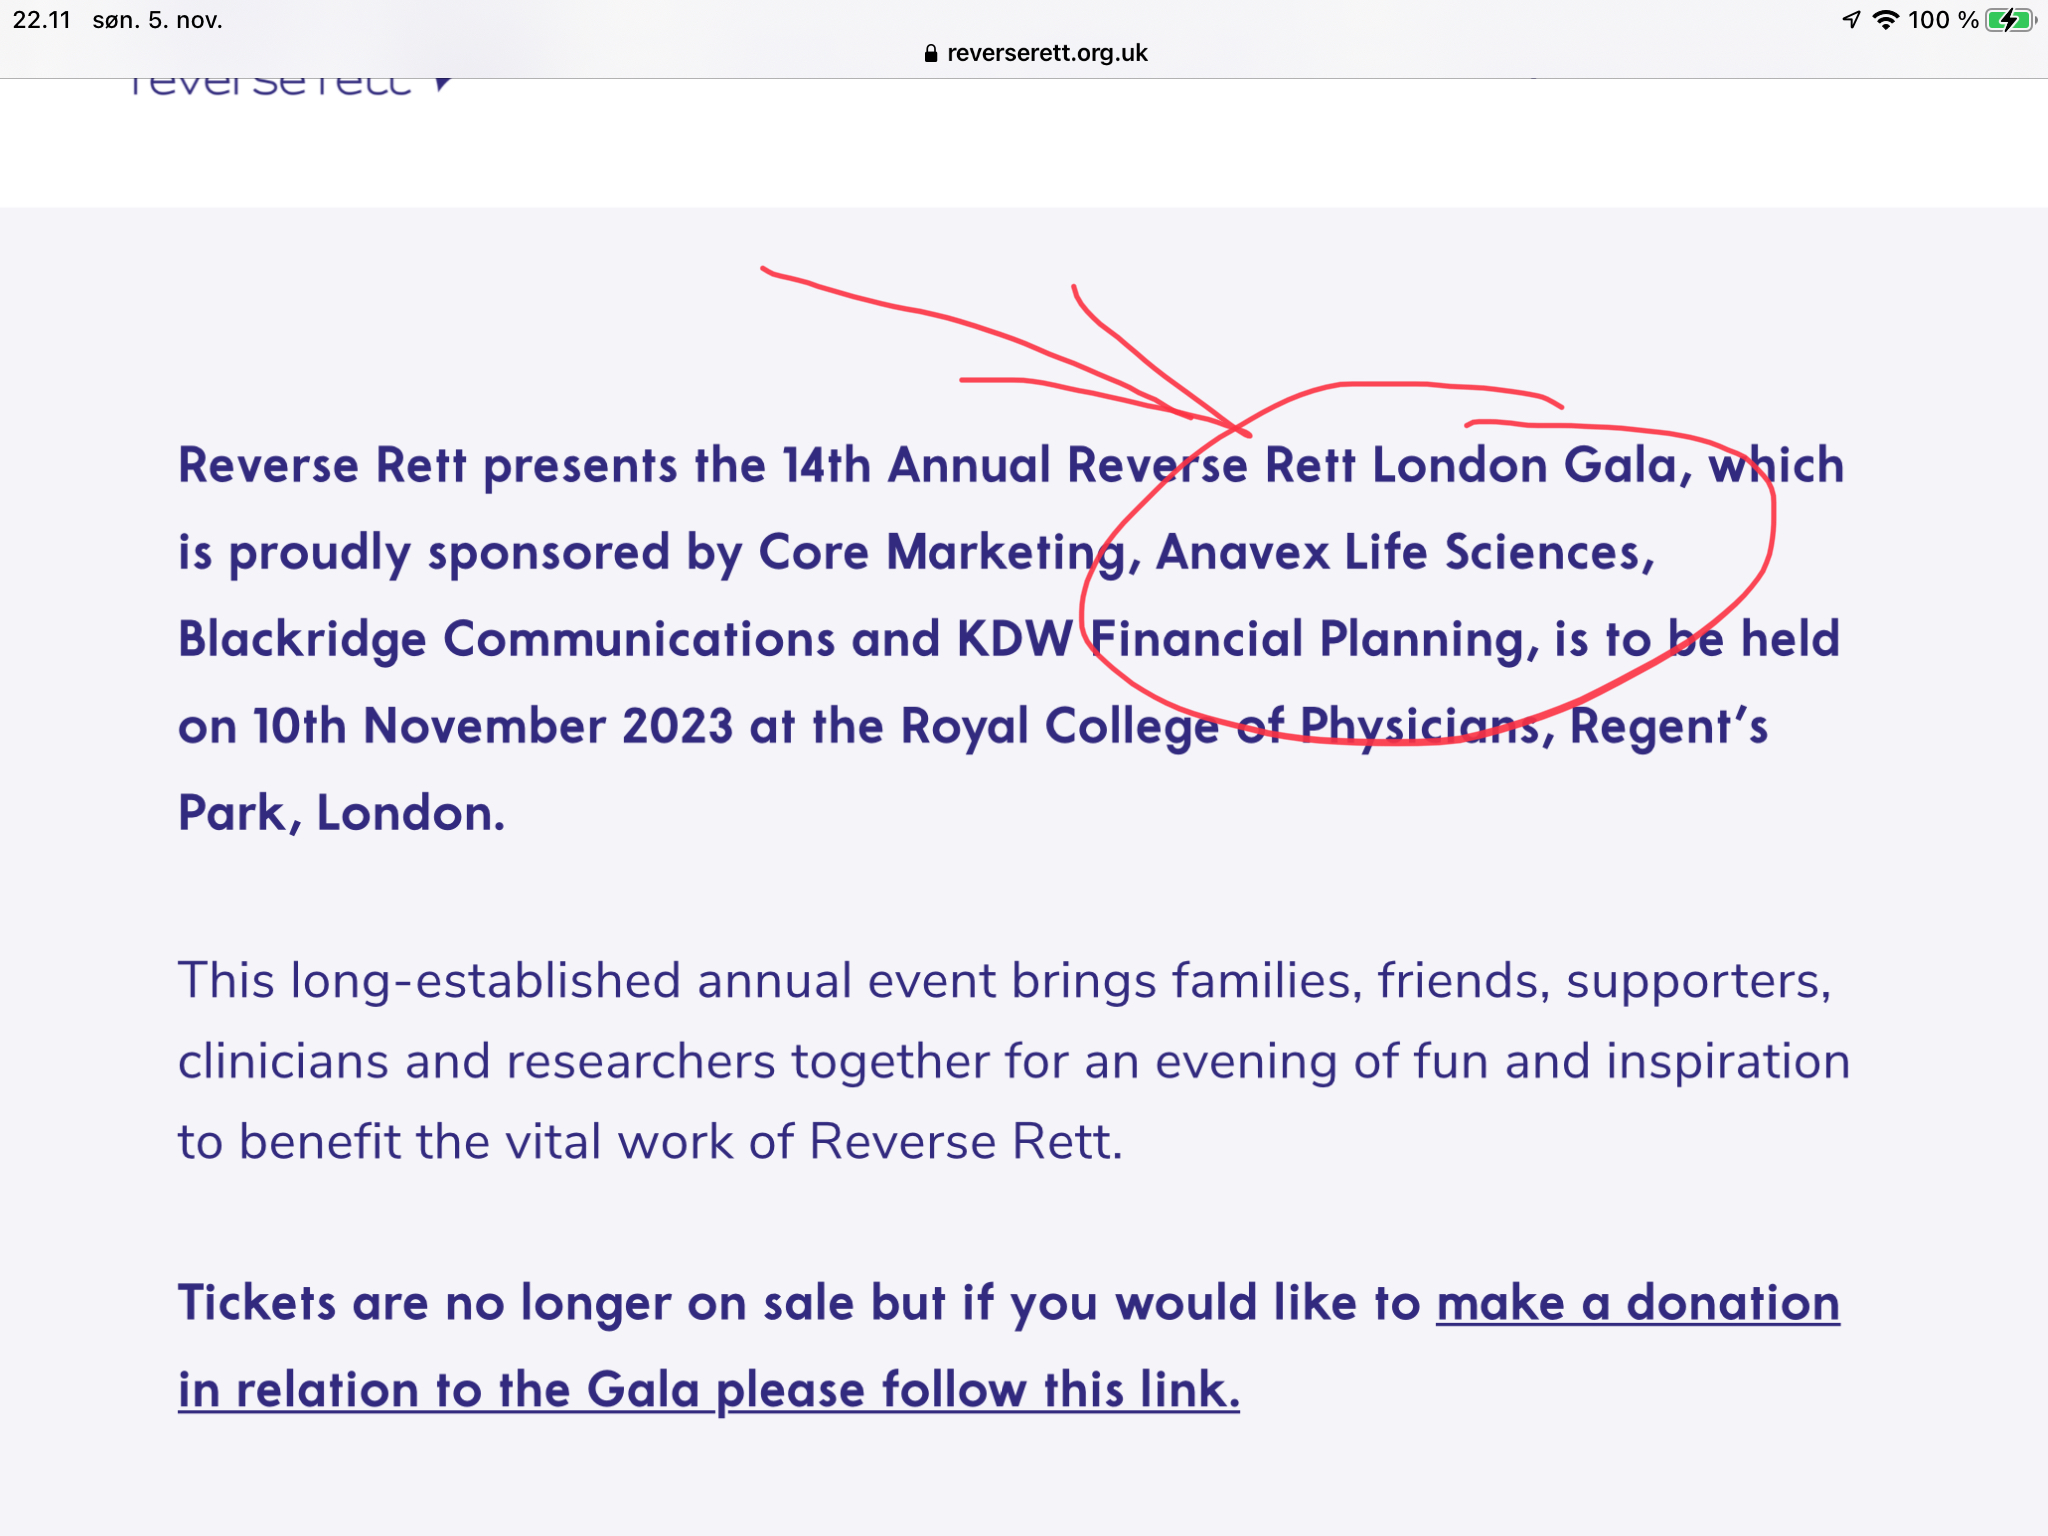Click the '10th November 2023' date text
Viewport: 2048px width, 1536px height.
coord(493,726)
